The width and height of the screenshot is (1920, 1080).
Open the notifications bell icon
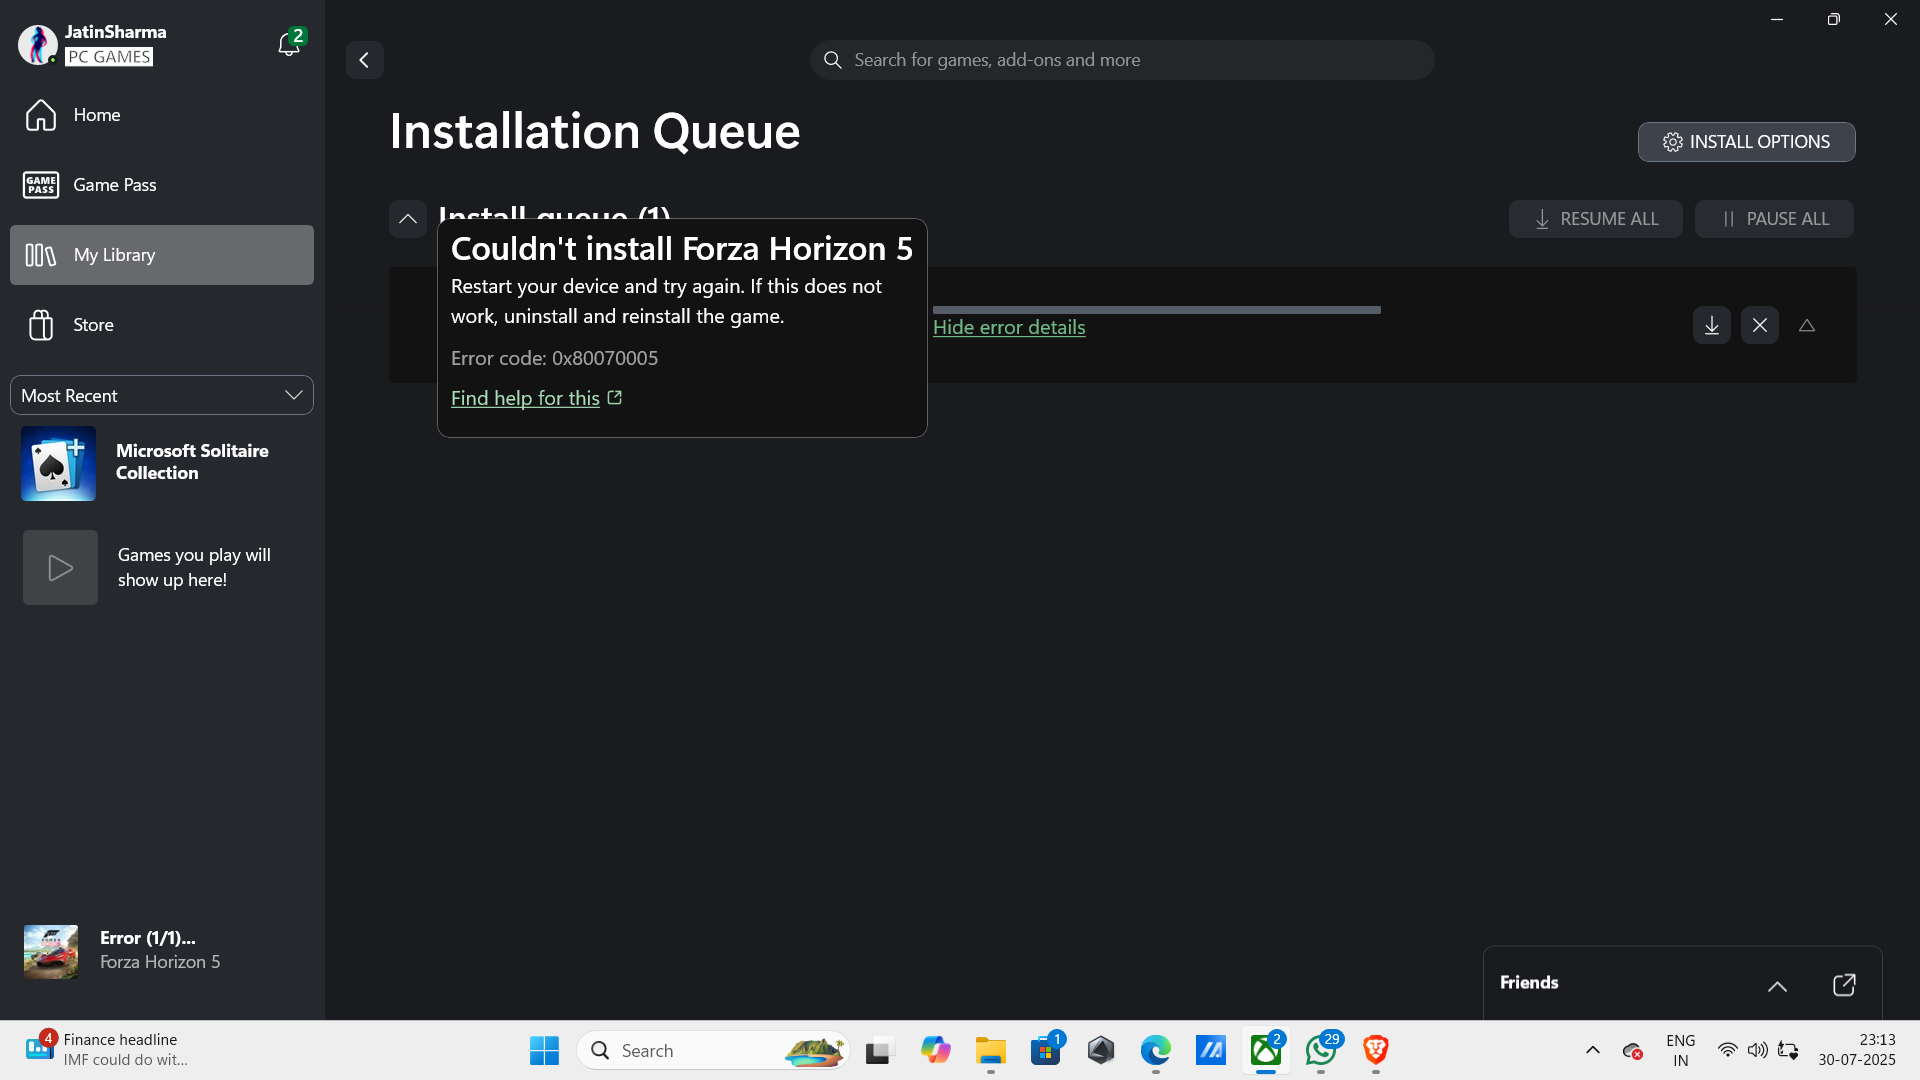click(x=288, y=45)
